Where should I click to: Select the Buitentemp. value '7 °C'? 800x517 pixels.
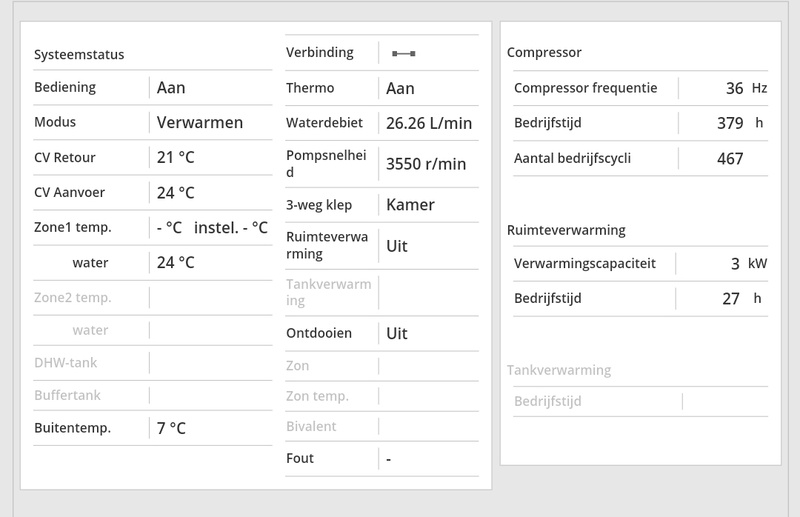[x=171, y=428]
